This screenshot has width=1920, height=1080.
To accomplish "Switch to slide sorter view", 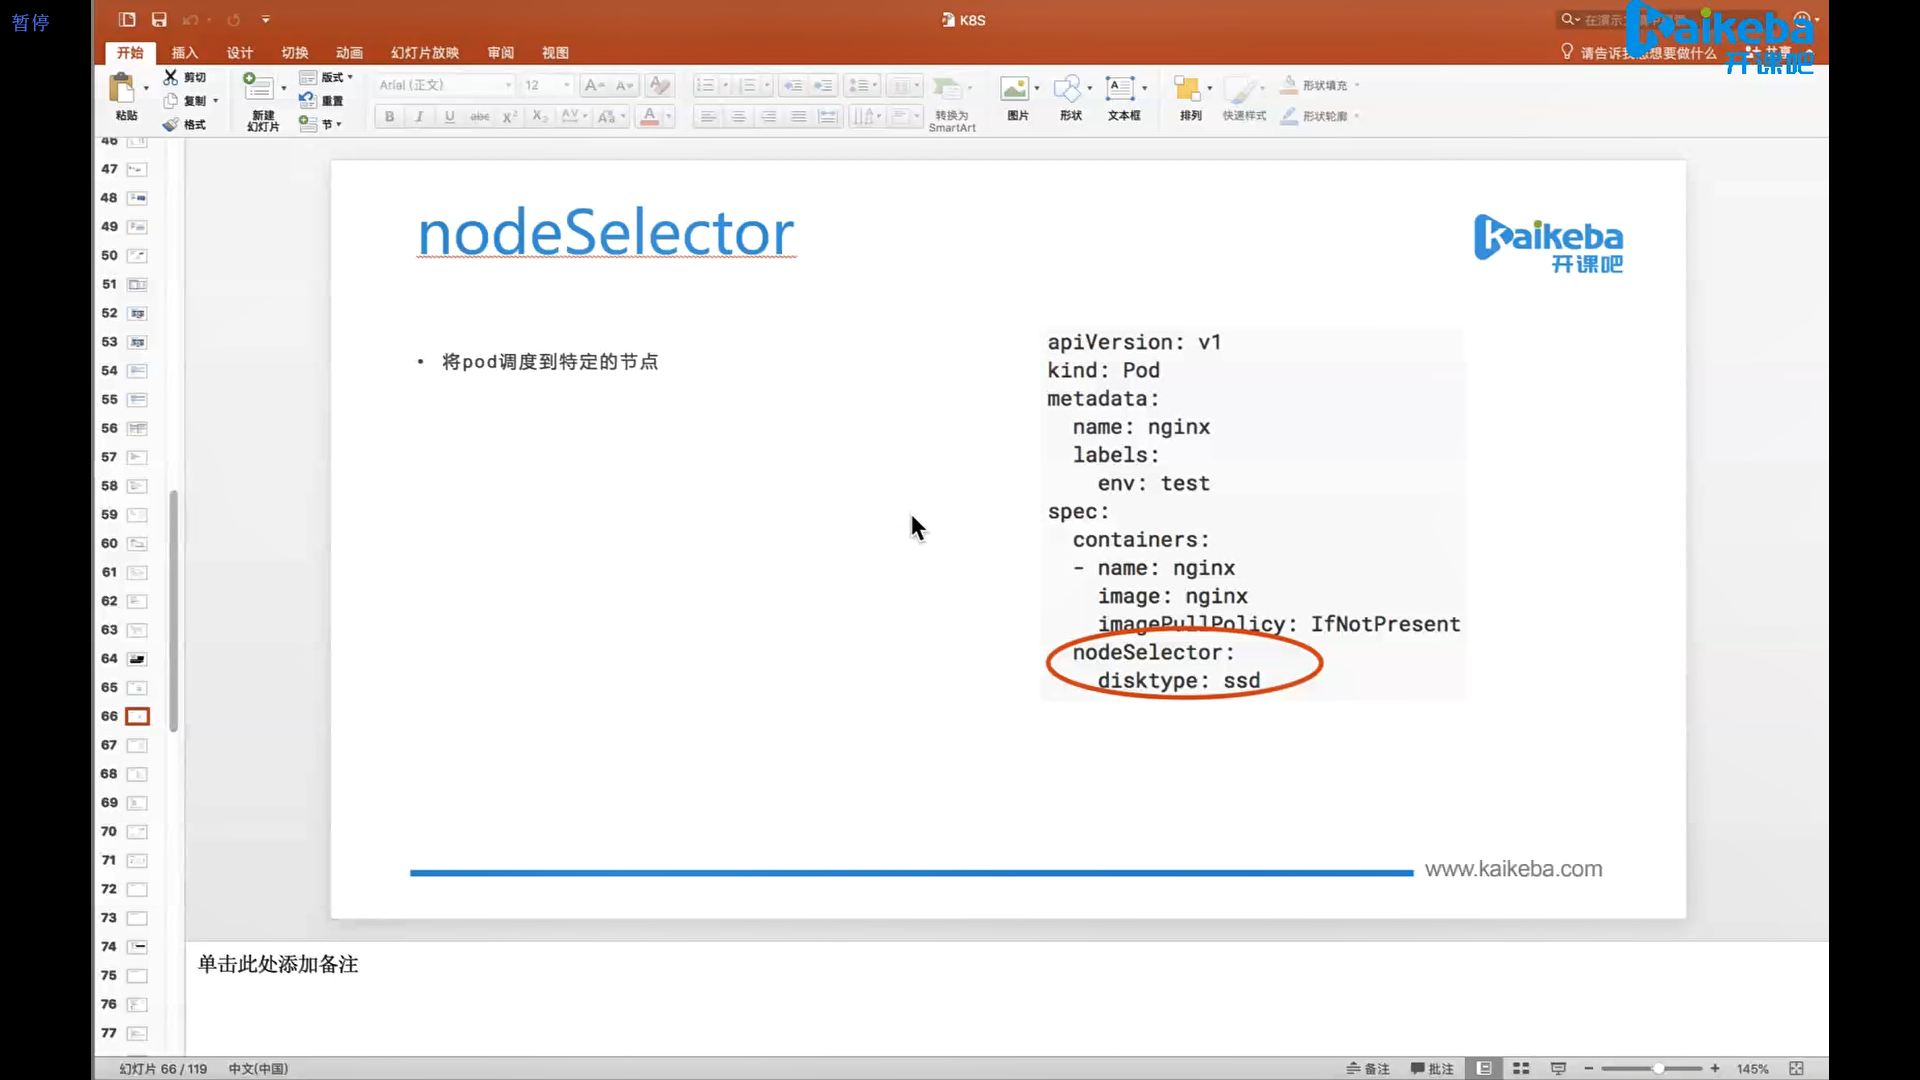I will (1521, 1068).
